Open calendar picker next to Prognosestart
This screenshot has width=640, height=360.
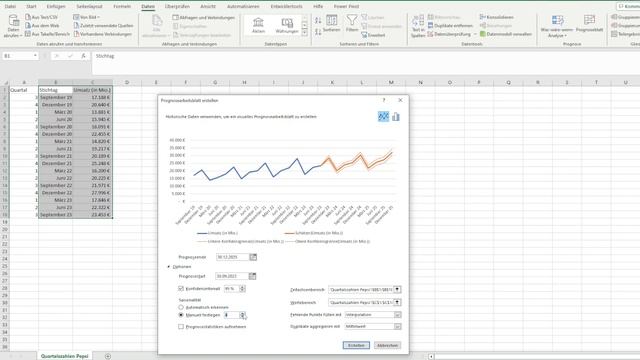252,276
